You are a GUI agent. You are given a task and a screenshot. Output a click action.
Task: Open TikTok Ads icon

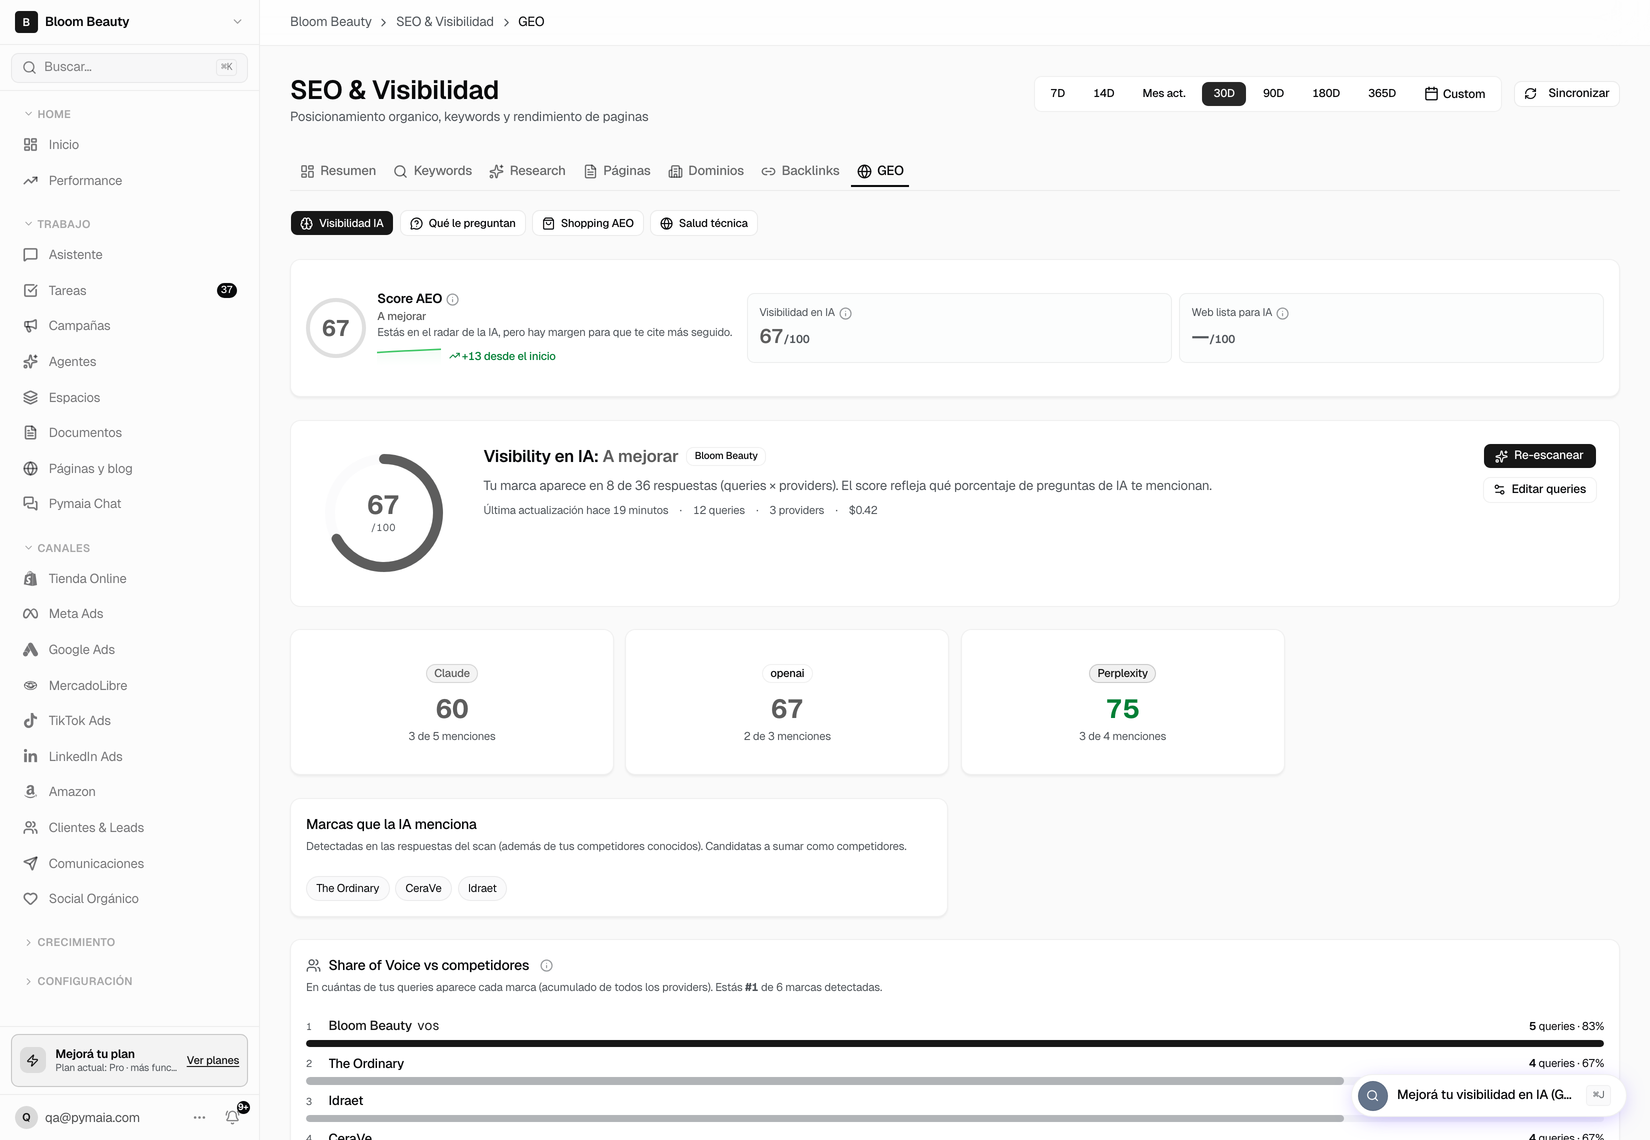click(x=30, y=721)
